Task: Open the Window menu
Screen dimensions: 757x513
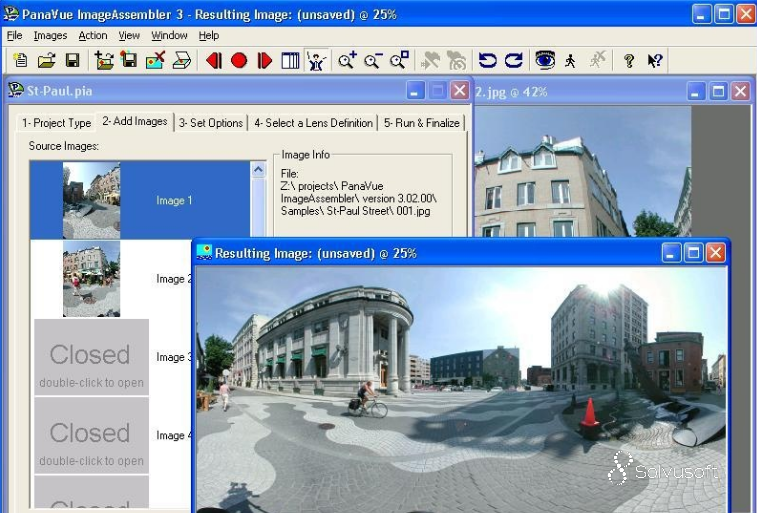Action: pyautogui.click(x=169, y=36)
